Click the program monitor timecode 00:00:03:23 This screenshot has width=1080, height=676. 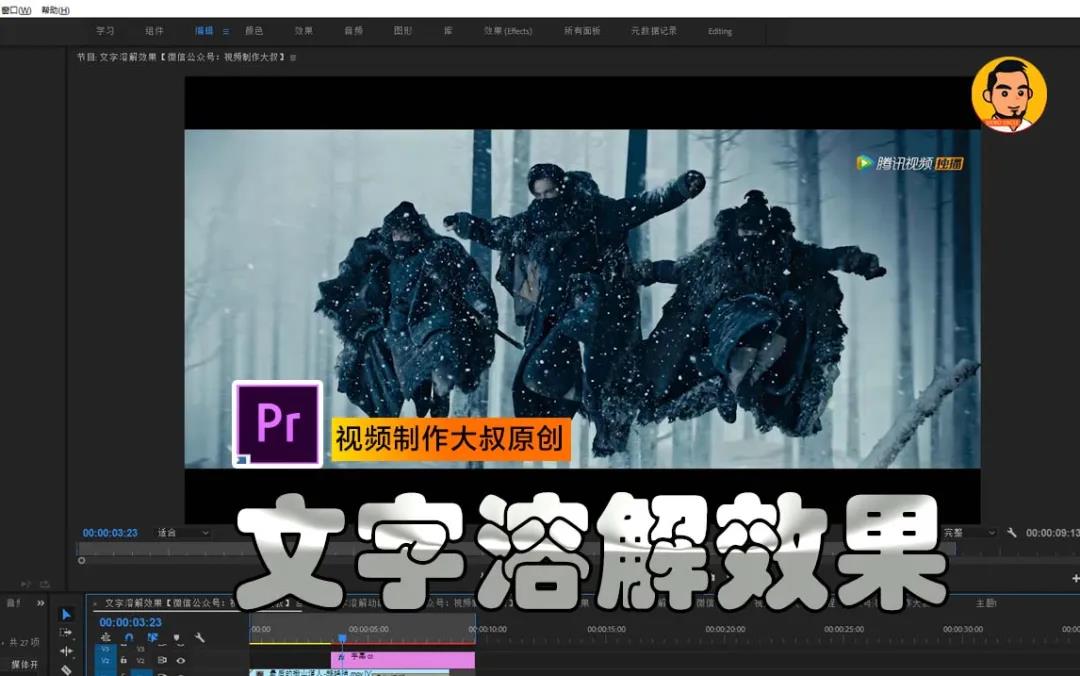click(x=110, y=533)
